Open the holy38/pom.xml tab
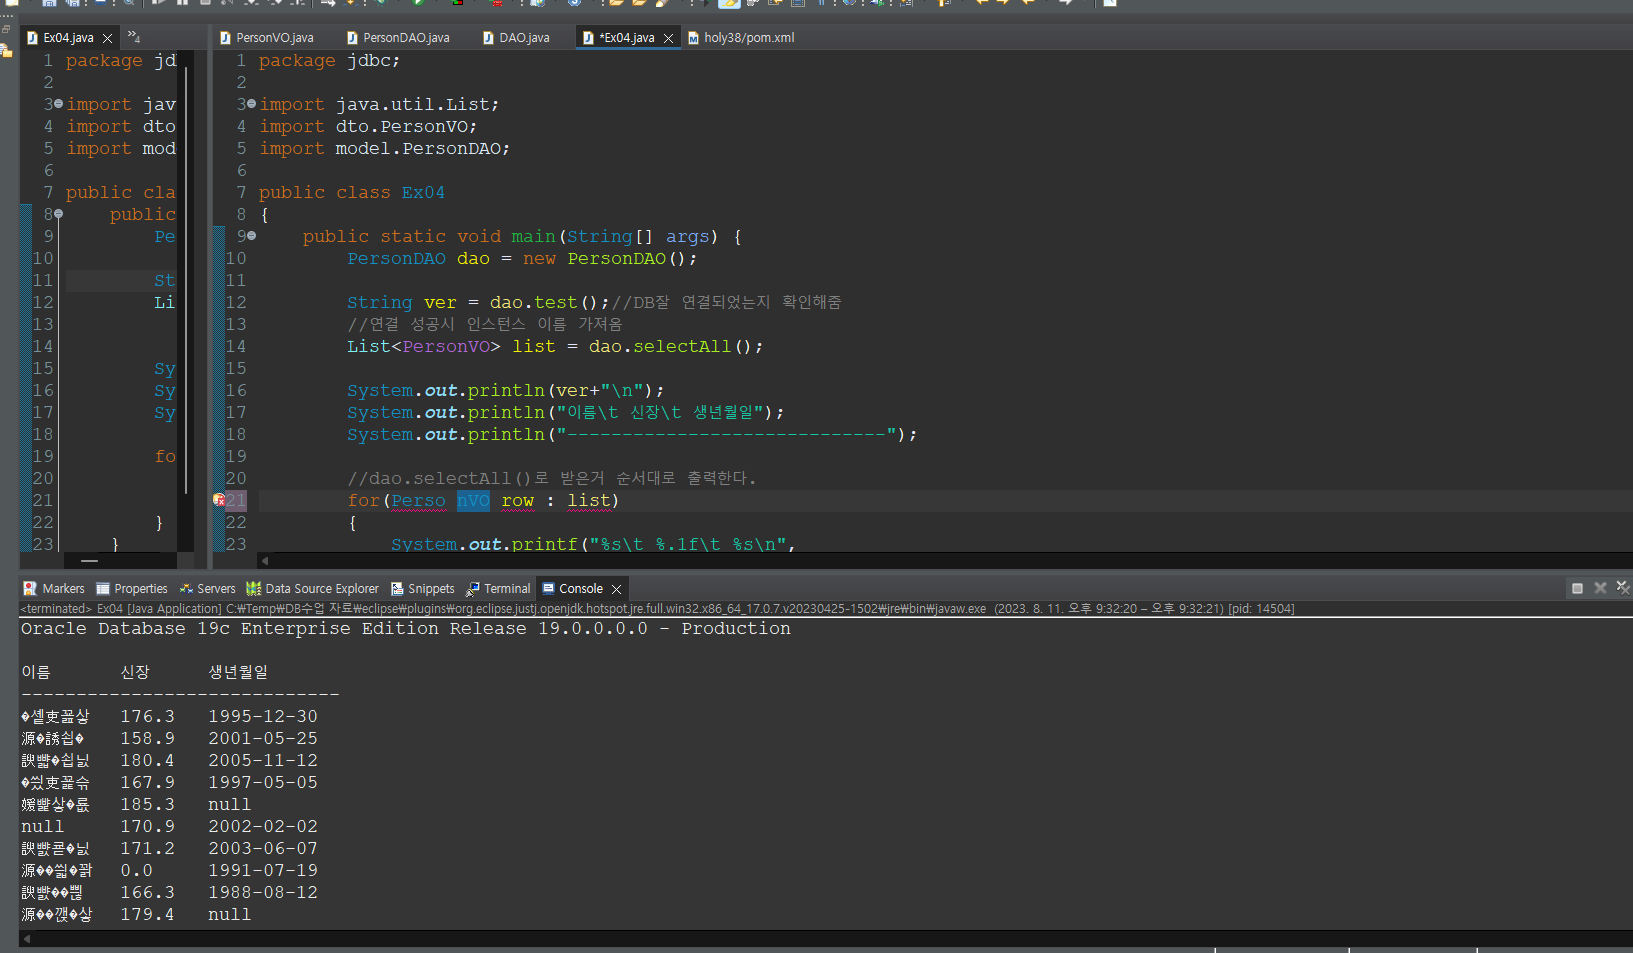Image resolution: width=1633 pixels, height=953 pixels. 741,38
